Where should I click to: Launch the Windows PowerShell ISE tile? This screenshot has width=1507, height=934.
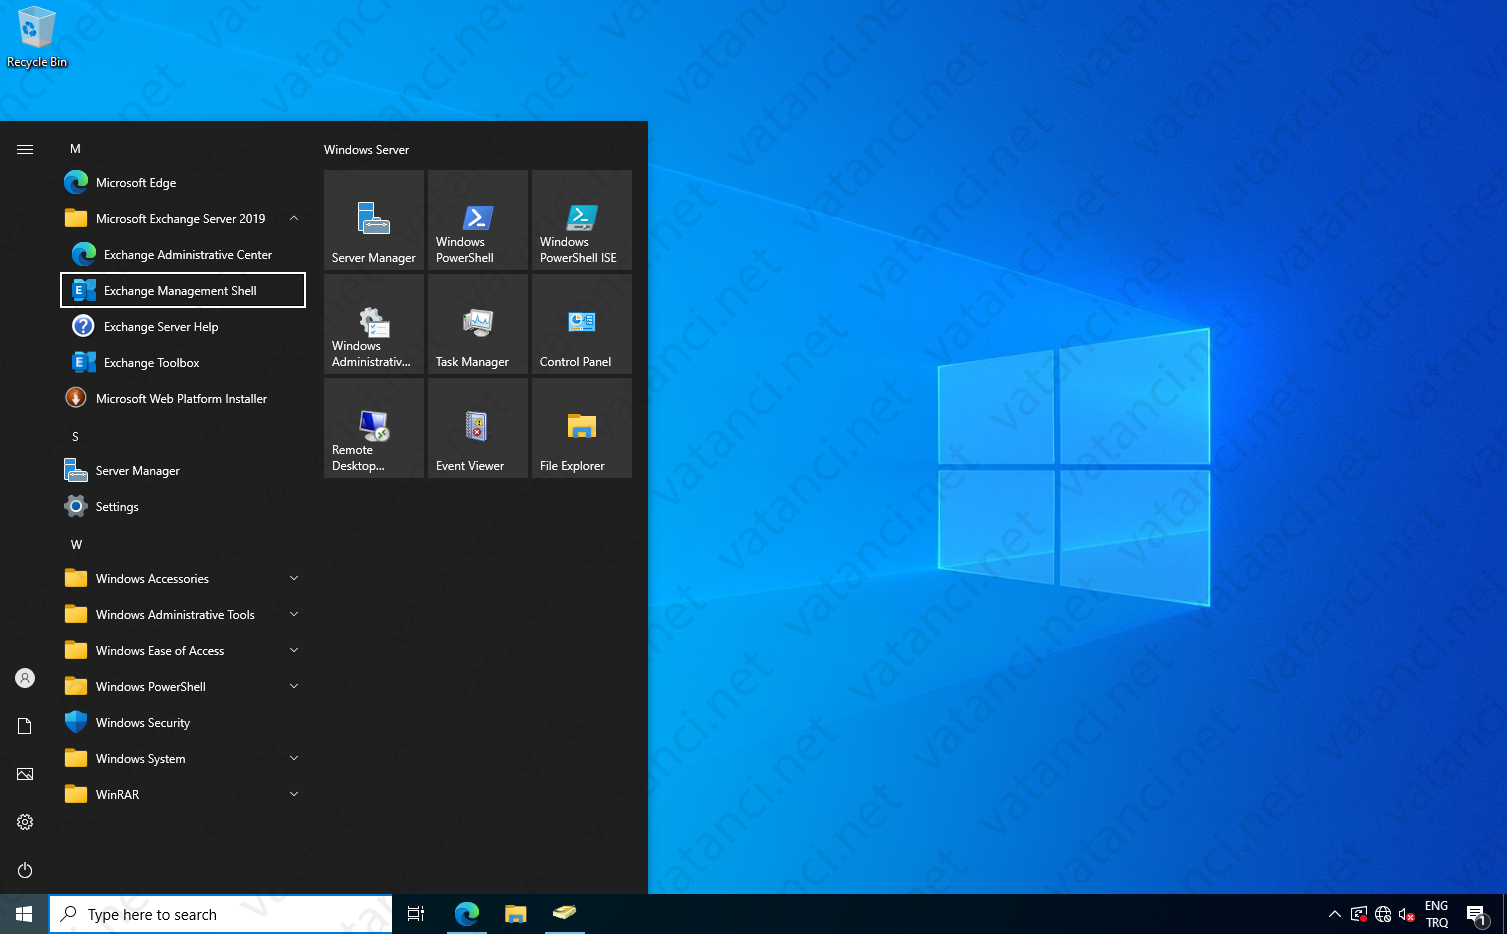coord(582,220)
